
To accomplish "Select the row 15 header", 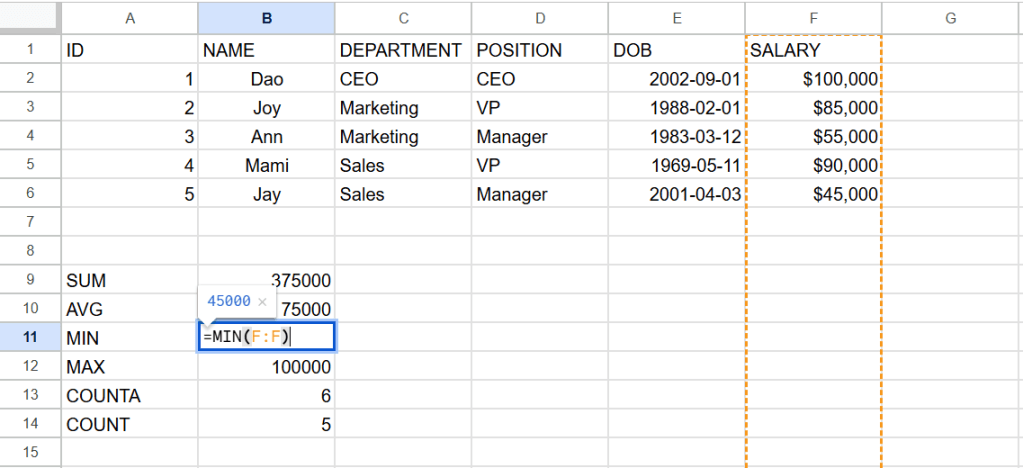I will pos(30,453).
